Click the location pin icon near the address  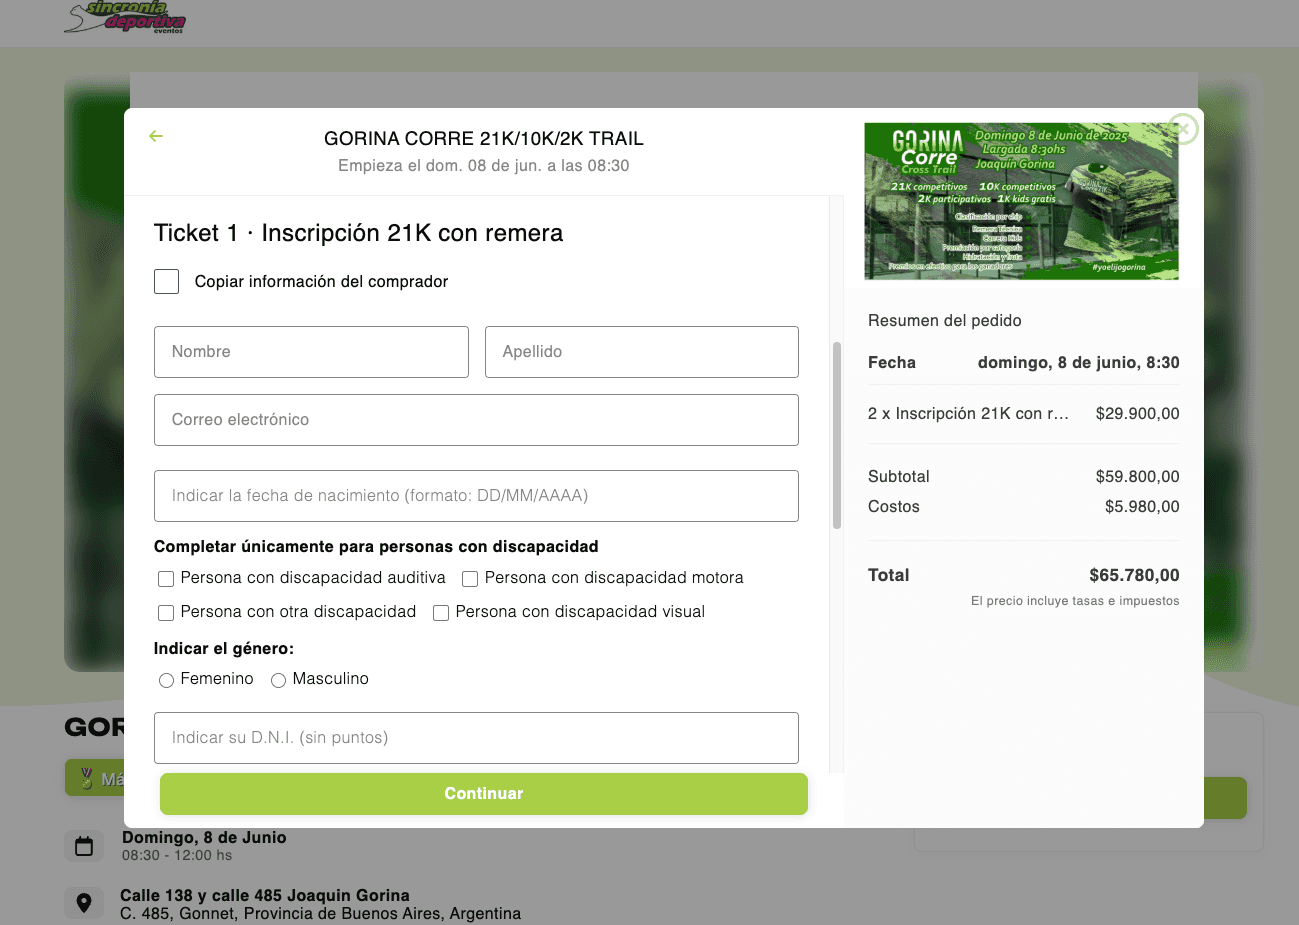coord(84,902)
